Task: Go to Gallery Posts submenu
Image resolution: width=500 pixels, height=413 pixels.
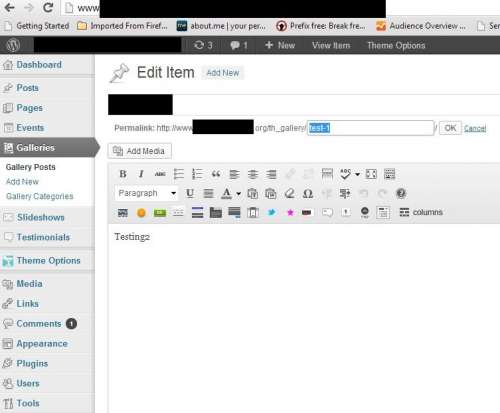Action: (x=31, y=167)
